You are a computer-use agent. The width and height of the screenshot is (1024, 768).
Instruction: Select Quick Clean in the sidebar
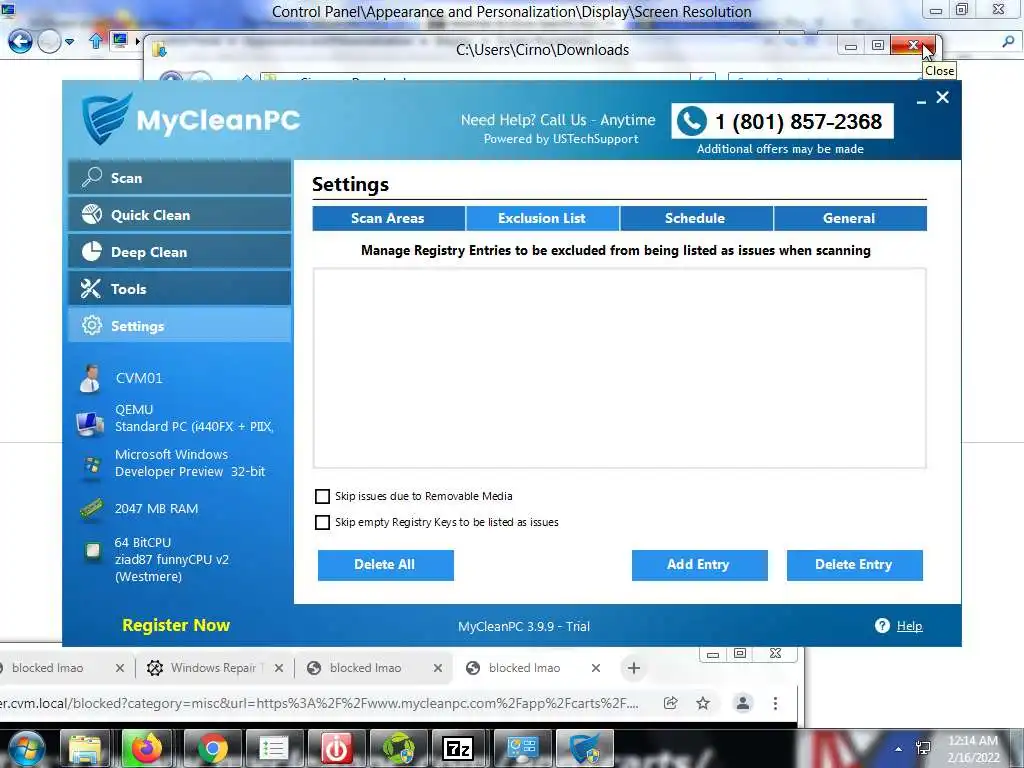click(x=180, y=215)
